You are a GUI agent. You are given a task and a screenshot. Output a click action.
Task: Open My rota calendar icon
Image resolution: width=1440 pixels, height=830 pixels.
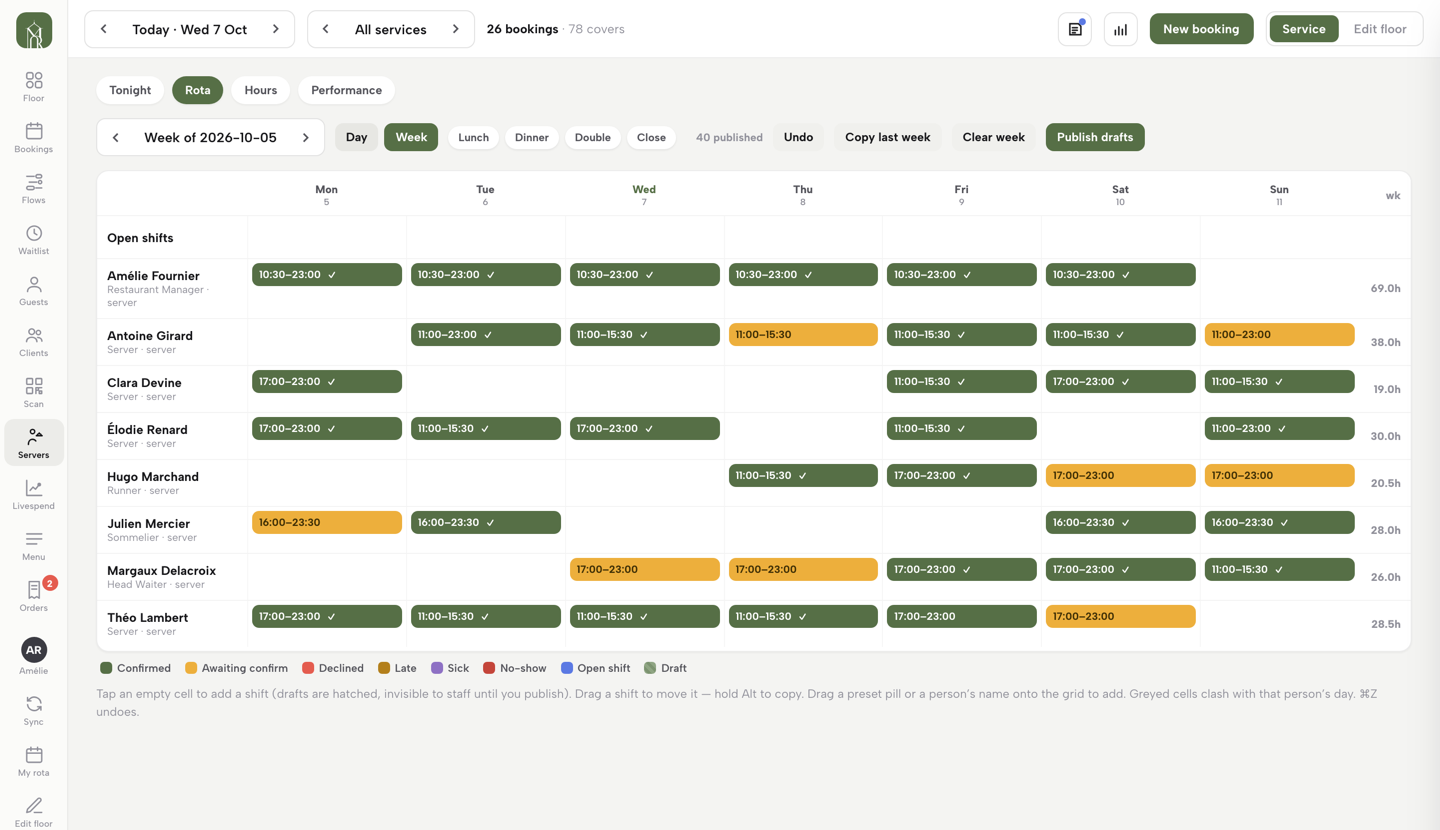(x=34, y=761)
